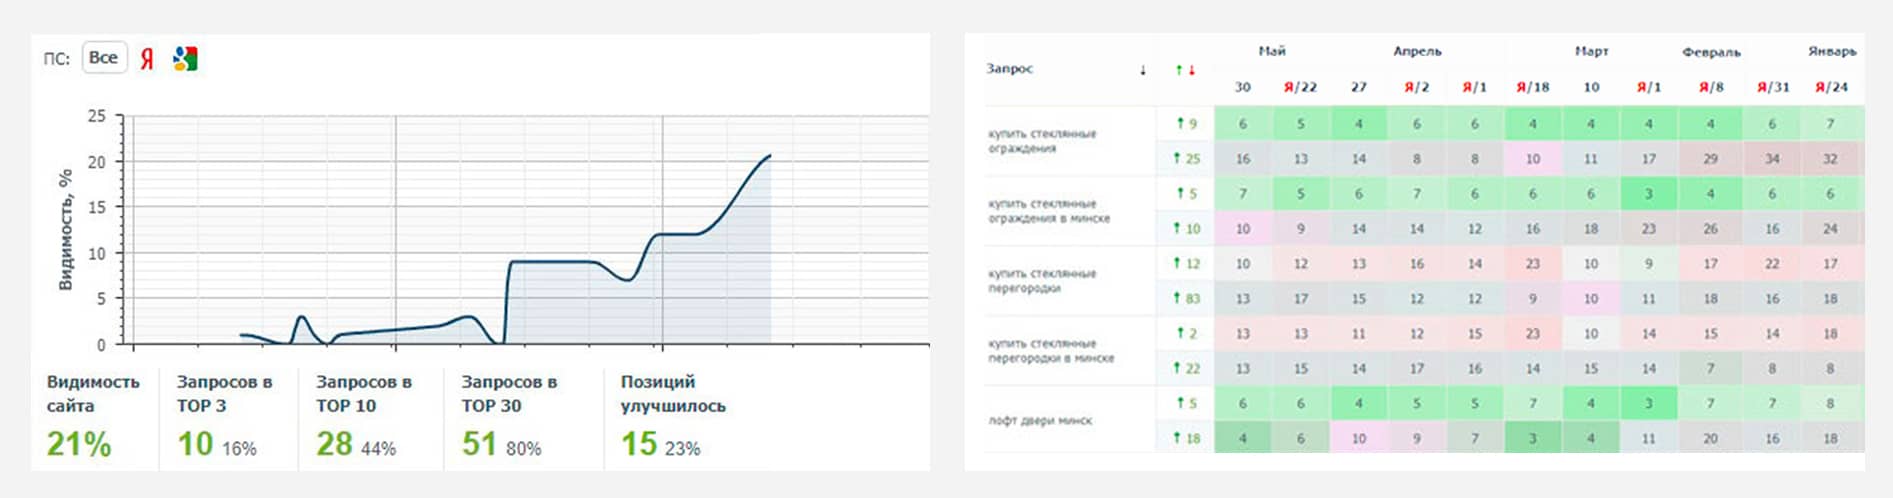Click the chart line peak near 20%

(x=769, y=156)
